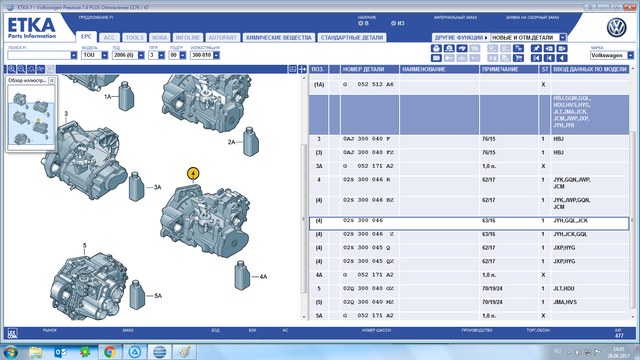Open Outlook from the taskbar

[60, 352]
